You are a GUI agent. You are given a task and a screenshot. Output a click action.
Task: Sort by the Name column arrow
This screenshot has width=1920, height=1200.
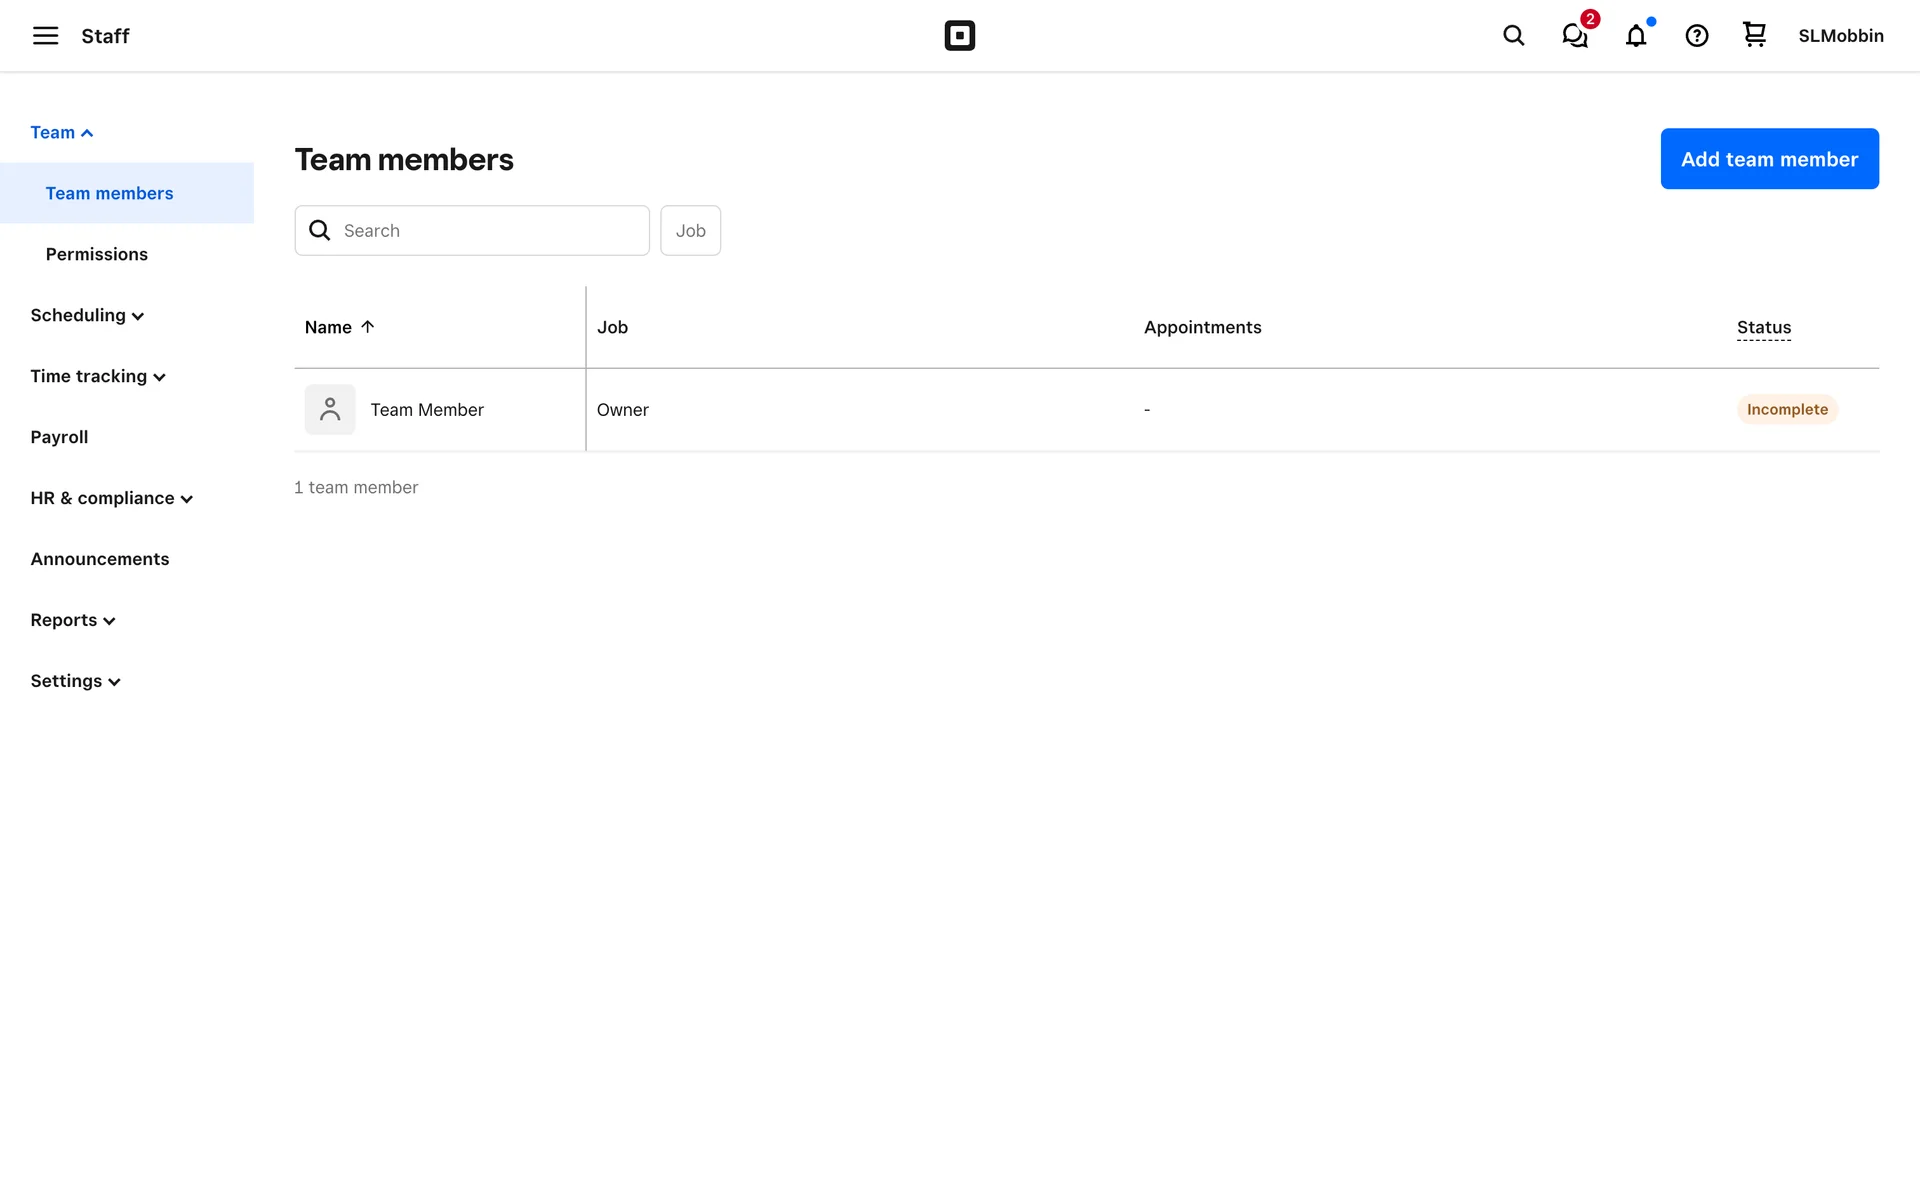point(367,327)
